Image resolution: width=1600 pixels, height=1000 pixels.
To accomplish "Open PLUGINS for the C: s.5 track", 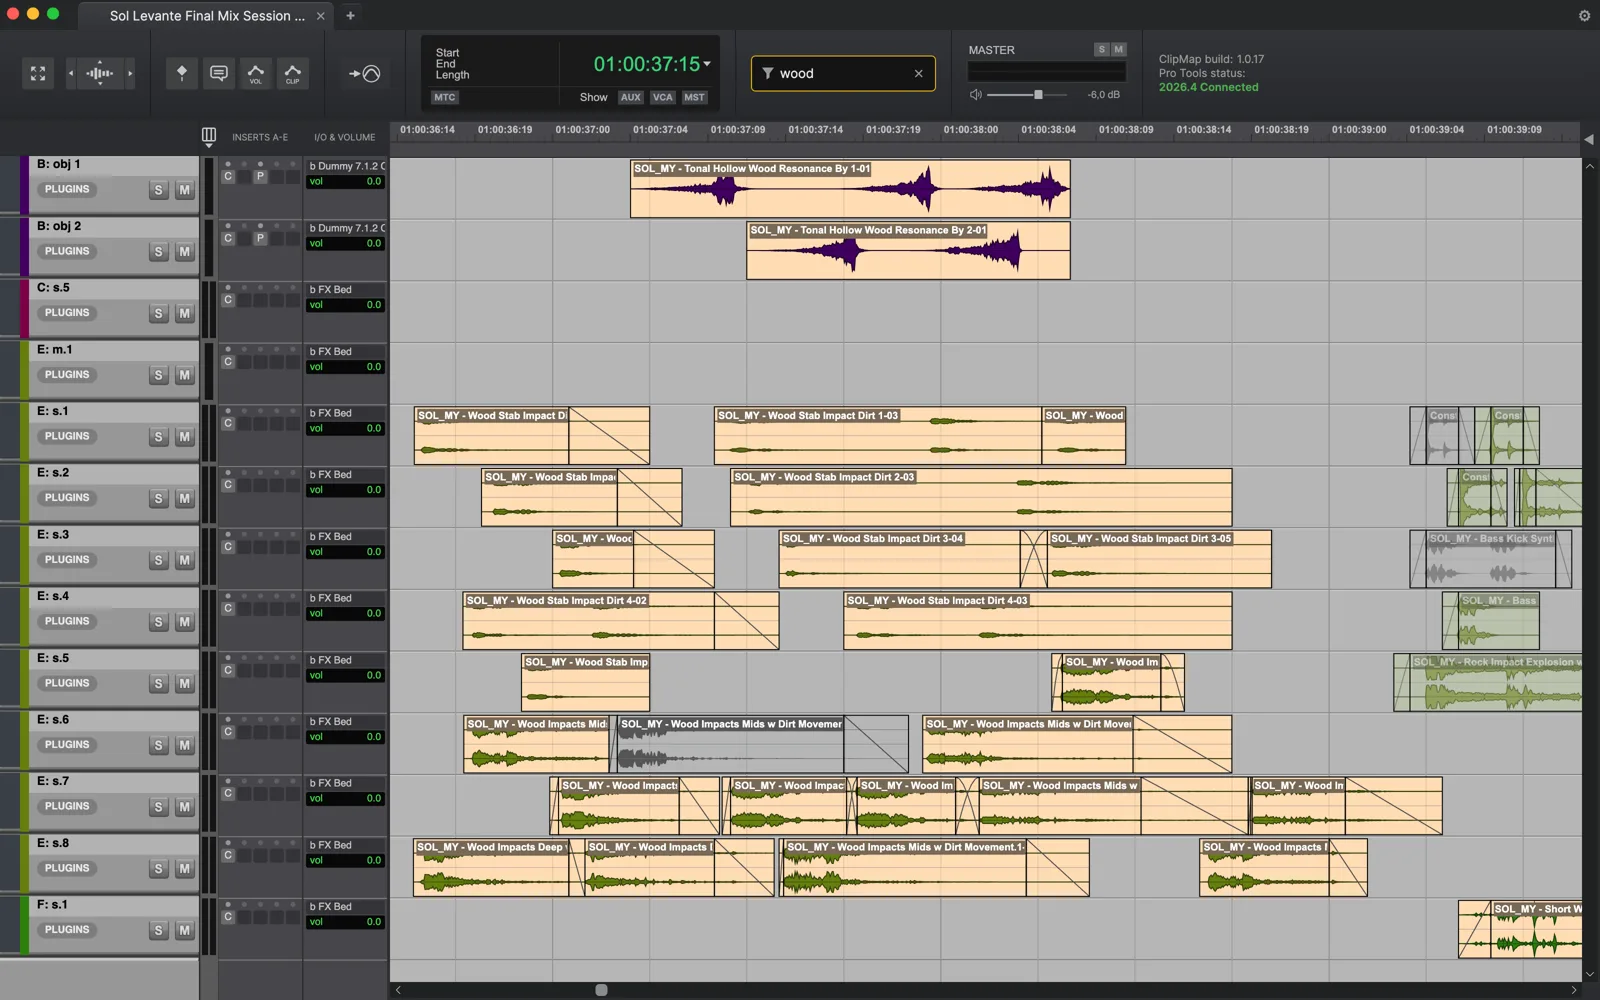I will (x=67, y=313).
